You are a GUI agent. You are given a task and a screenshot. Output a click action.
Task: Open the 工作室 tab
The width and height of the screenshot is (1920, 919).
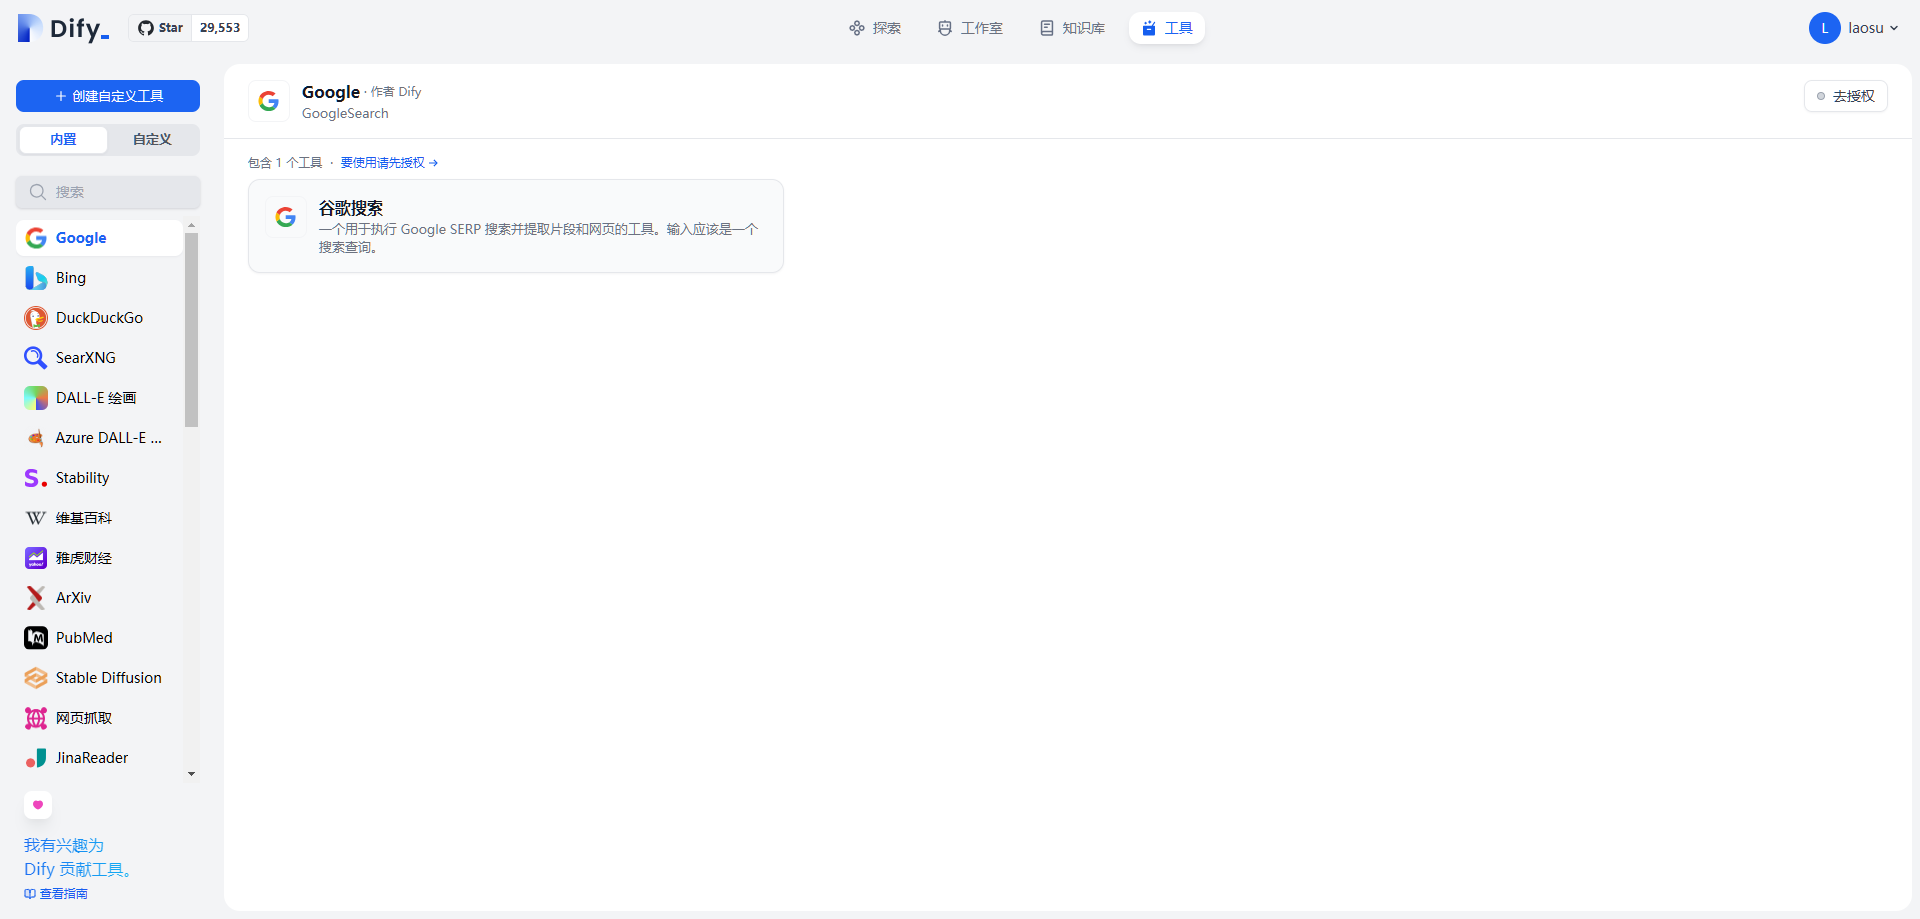[x=970, y=28]
